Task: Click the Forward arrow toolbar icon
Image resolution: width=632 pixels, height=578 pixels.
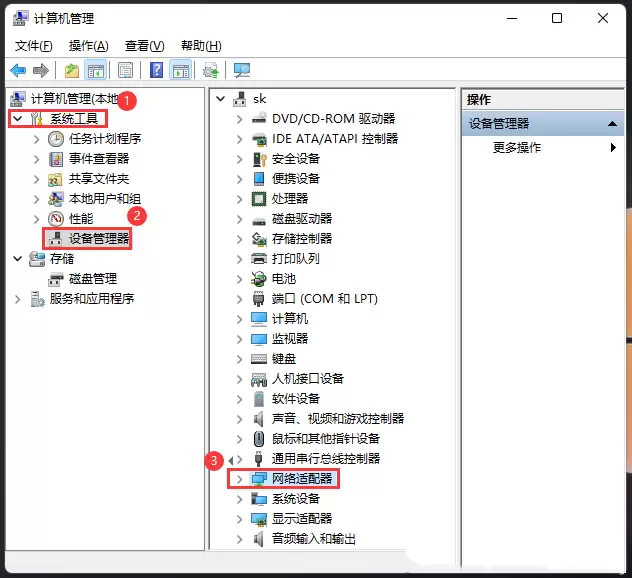Action: [41, 71]
